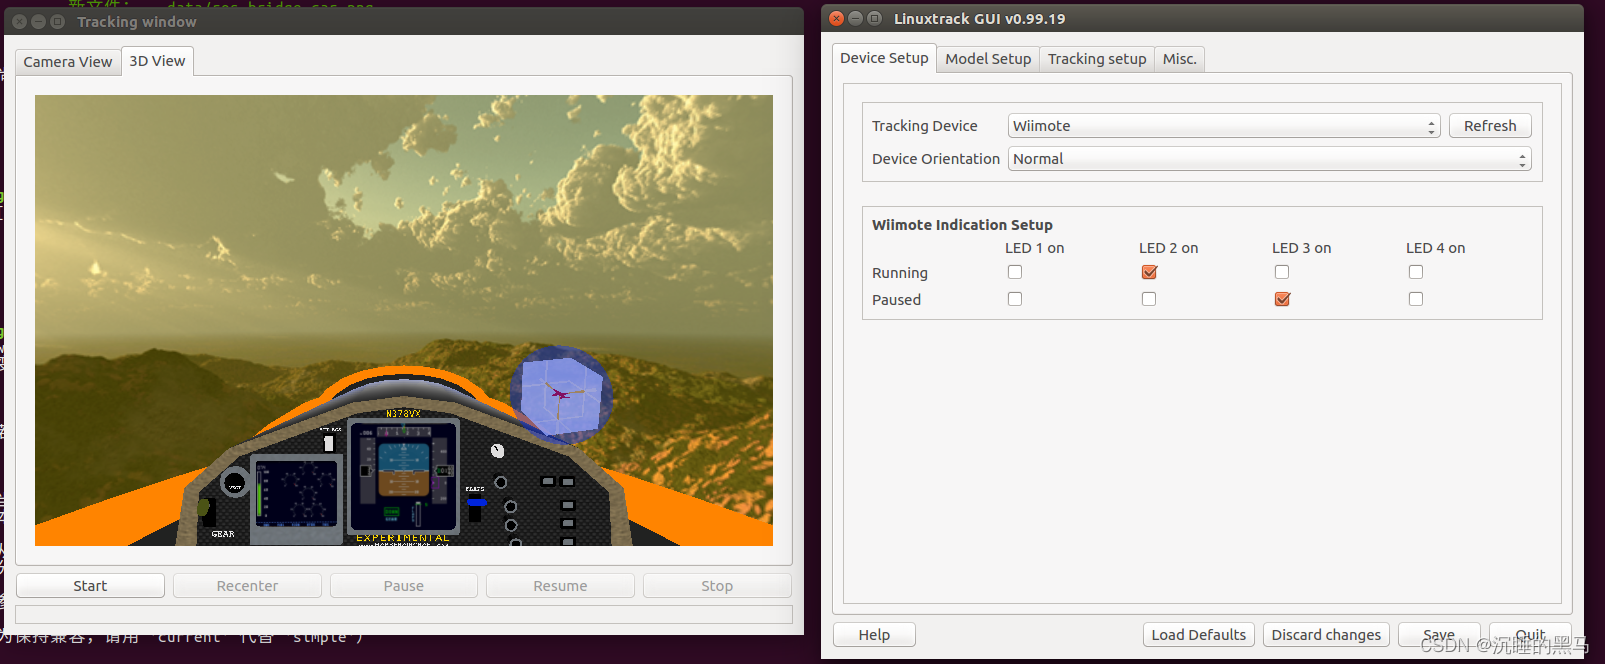1605x664 pixels.
Task: Click the Device Orientation label
Action: (x=936, y=159)
